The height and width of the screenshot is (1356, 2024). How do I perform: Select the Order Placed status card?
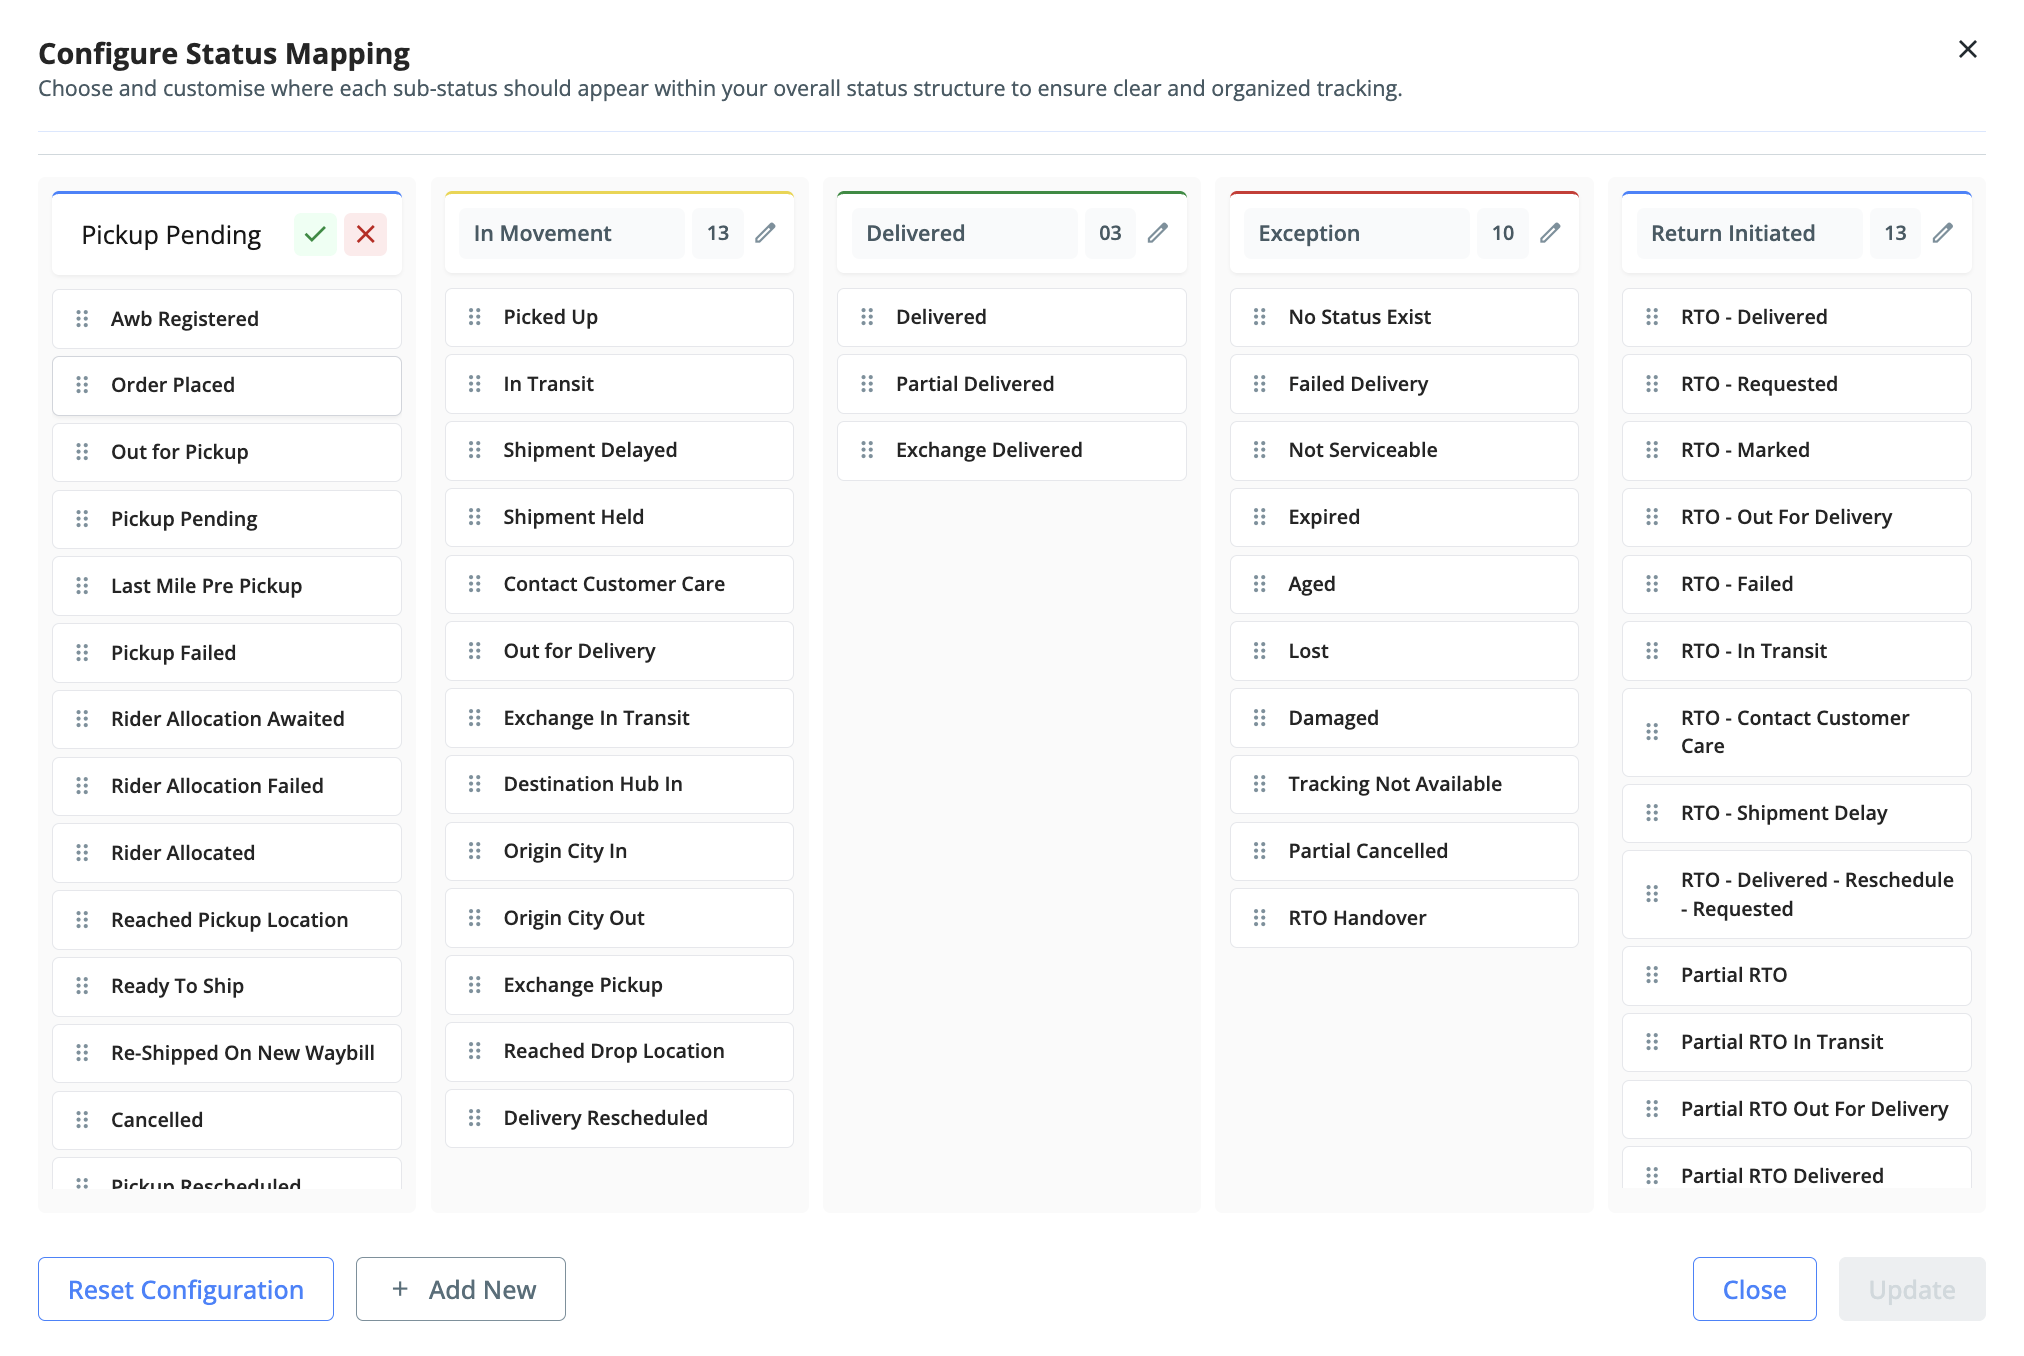click(227, 385)
